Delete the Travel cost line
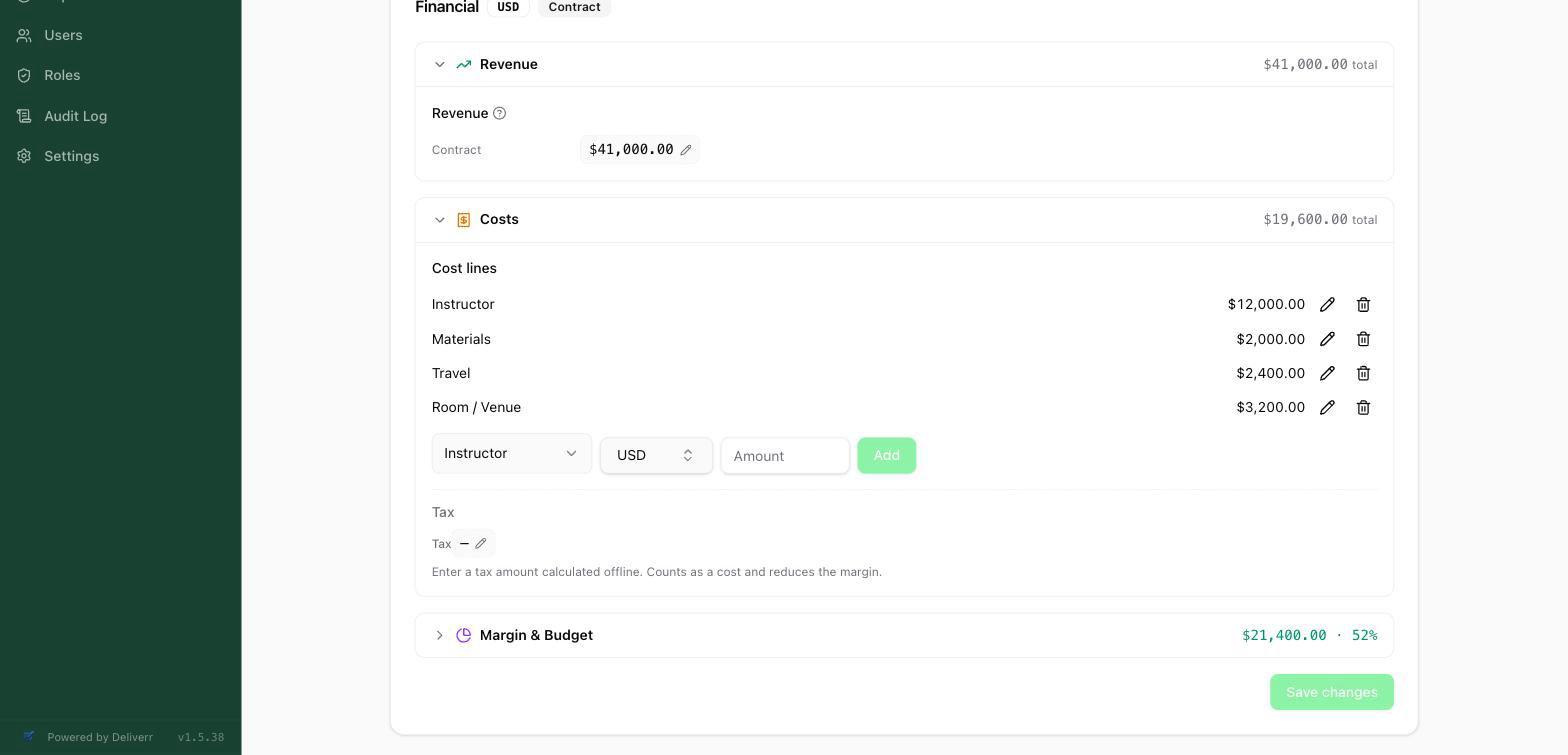Viewport: 1568px width, 755px height. 1363,373
